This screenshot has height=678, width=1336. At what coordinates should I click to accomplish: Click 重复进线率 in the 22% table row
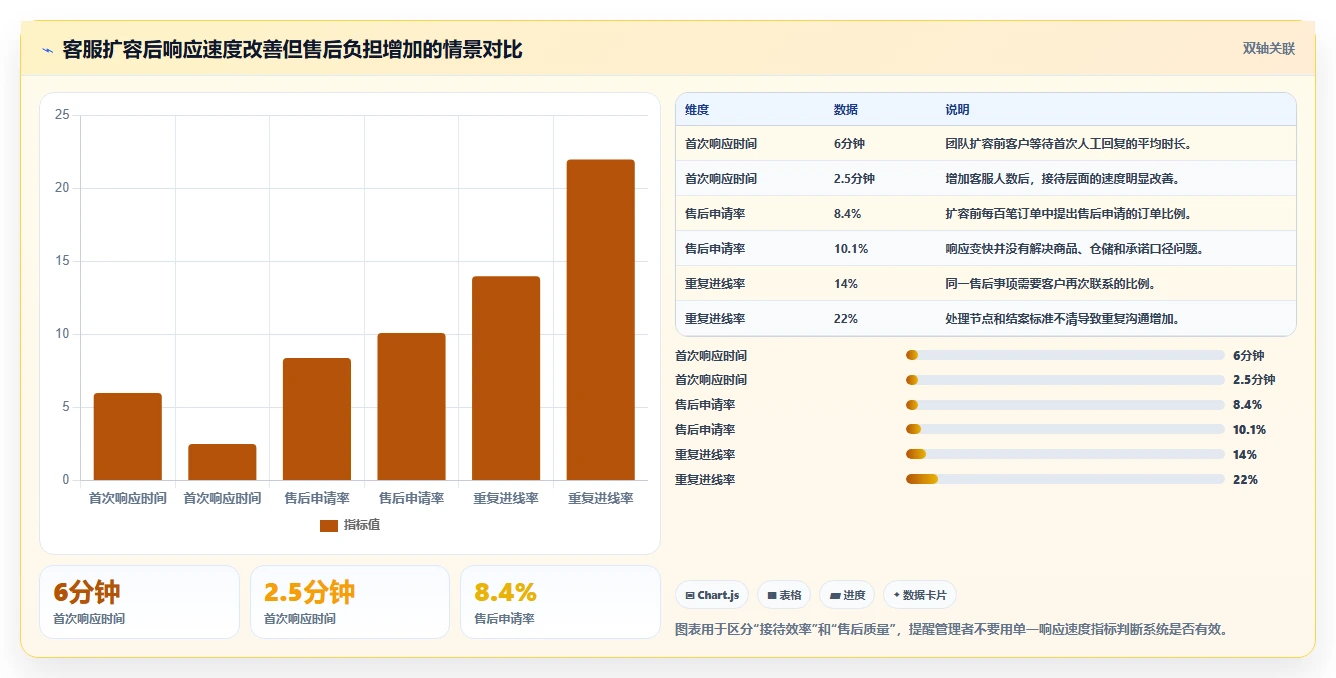click(715, 319)
